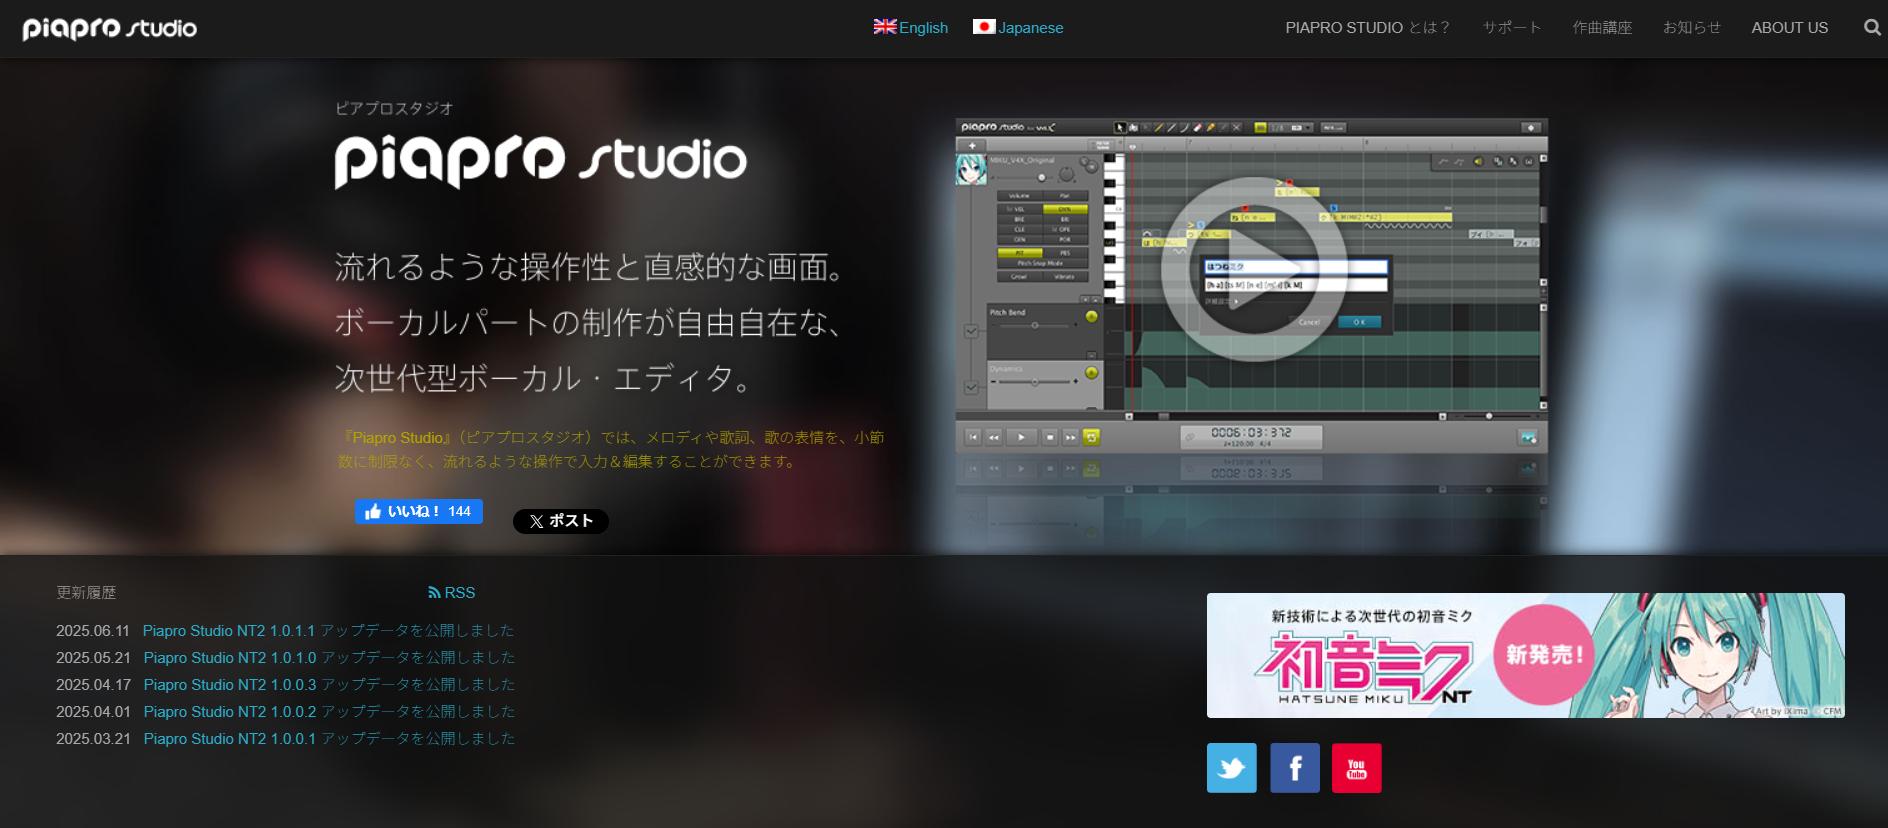This screenshot has height=828, width=1888.
Task: Open the Piapro Studio NT2 1.0.0.1 update link
Action: point(330,739)
